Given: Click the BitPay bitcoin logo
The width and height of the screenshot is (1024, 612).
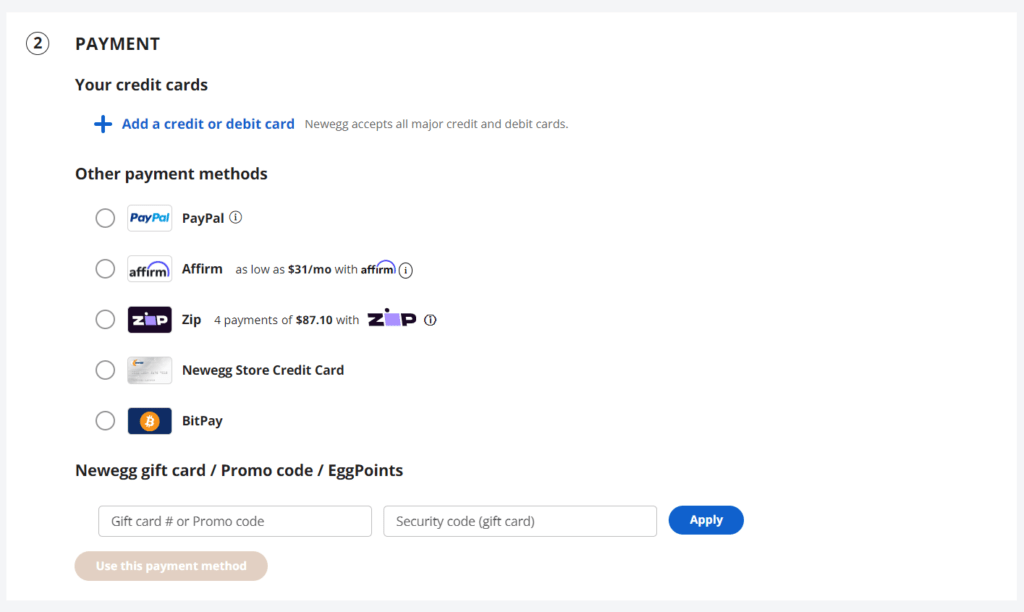Looking at the screenshot, I should 150,421.
